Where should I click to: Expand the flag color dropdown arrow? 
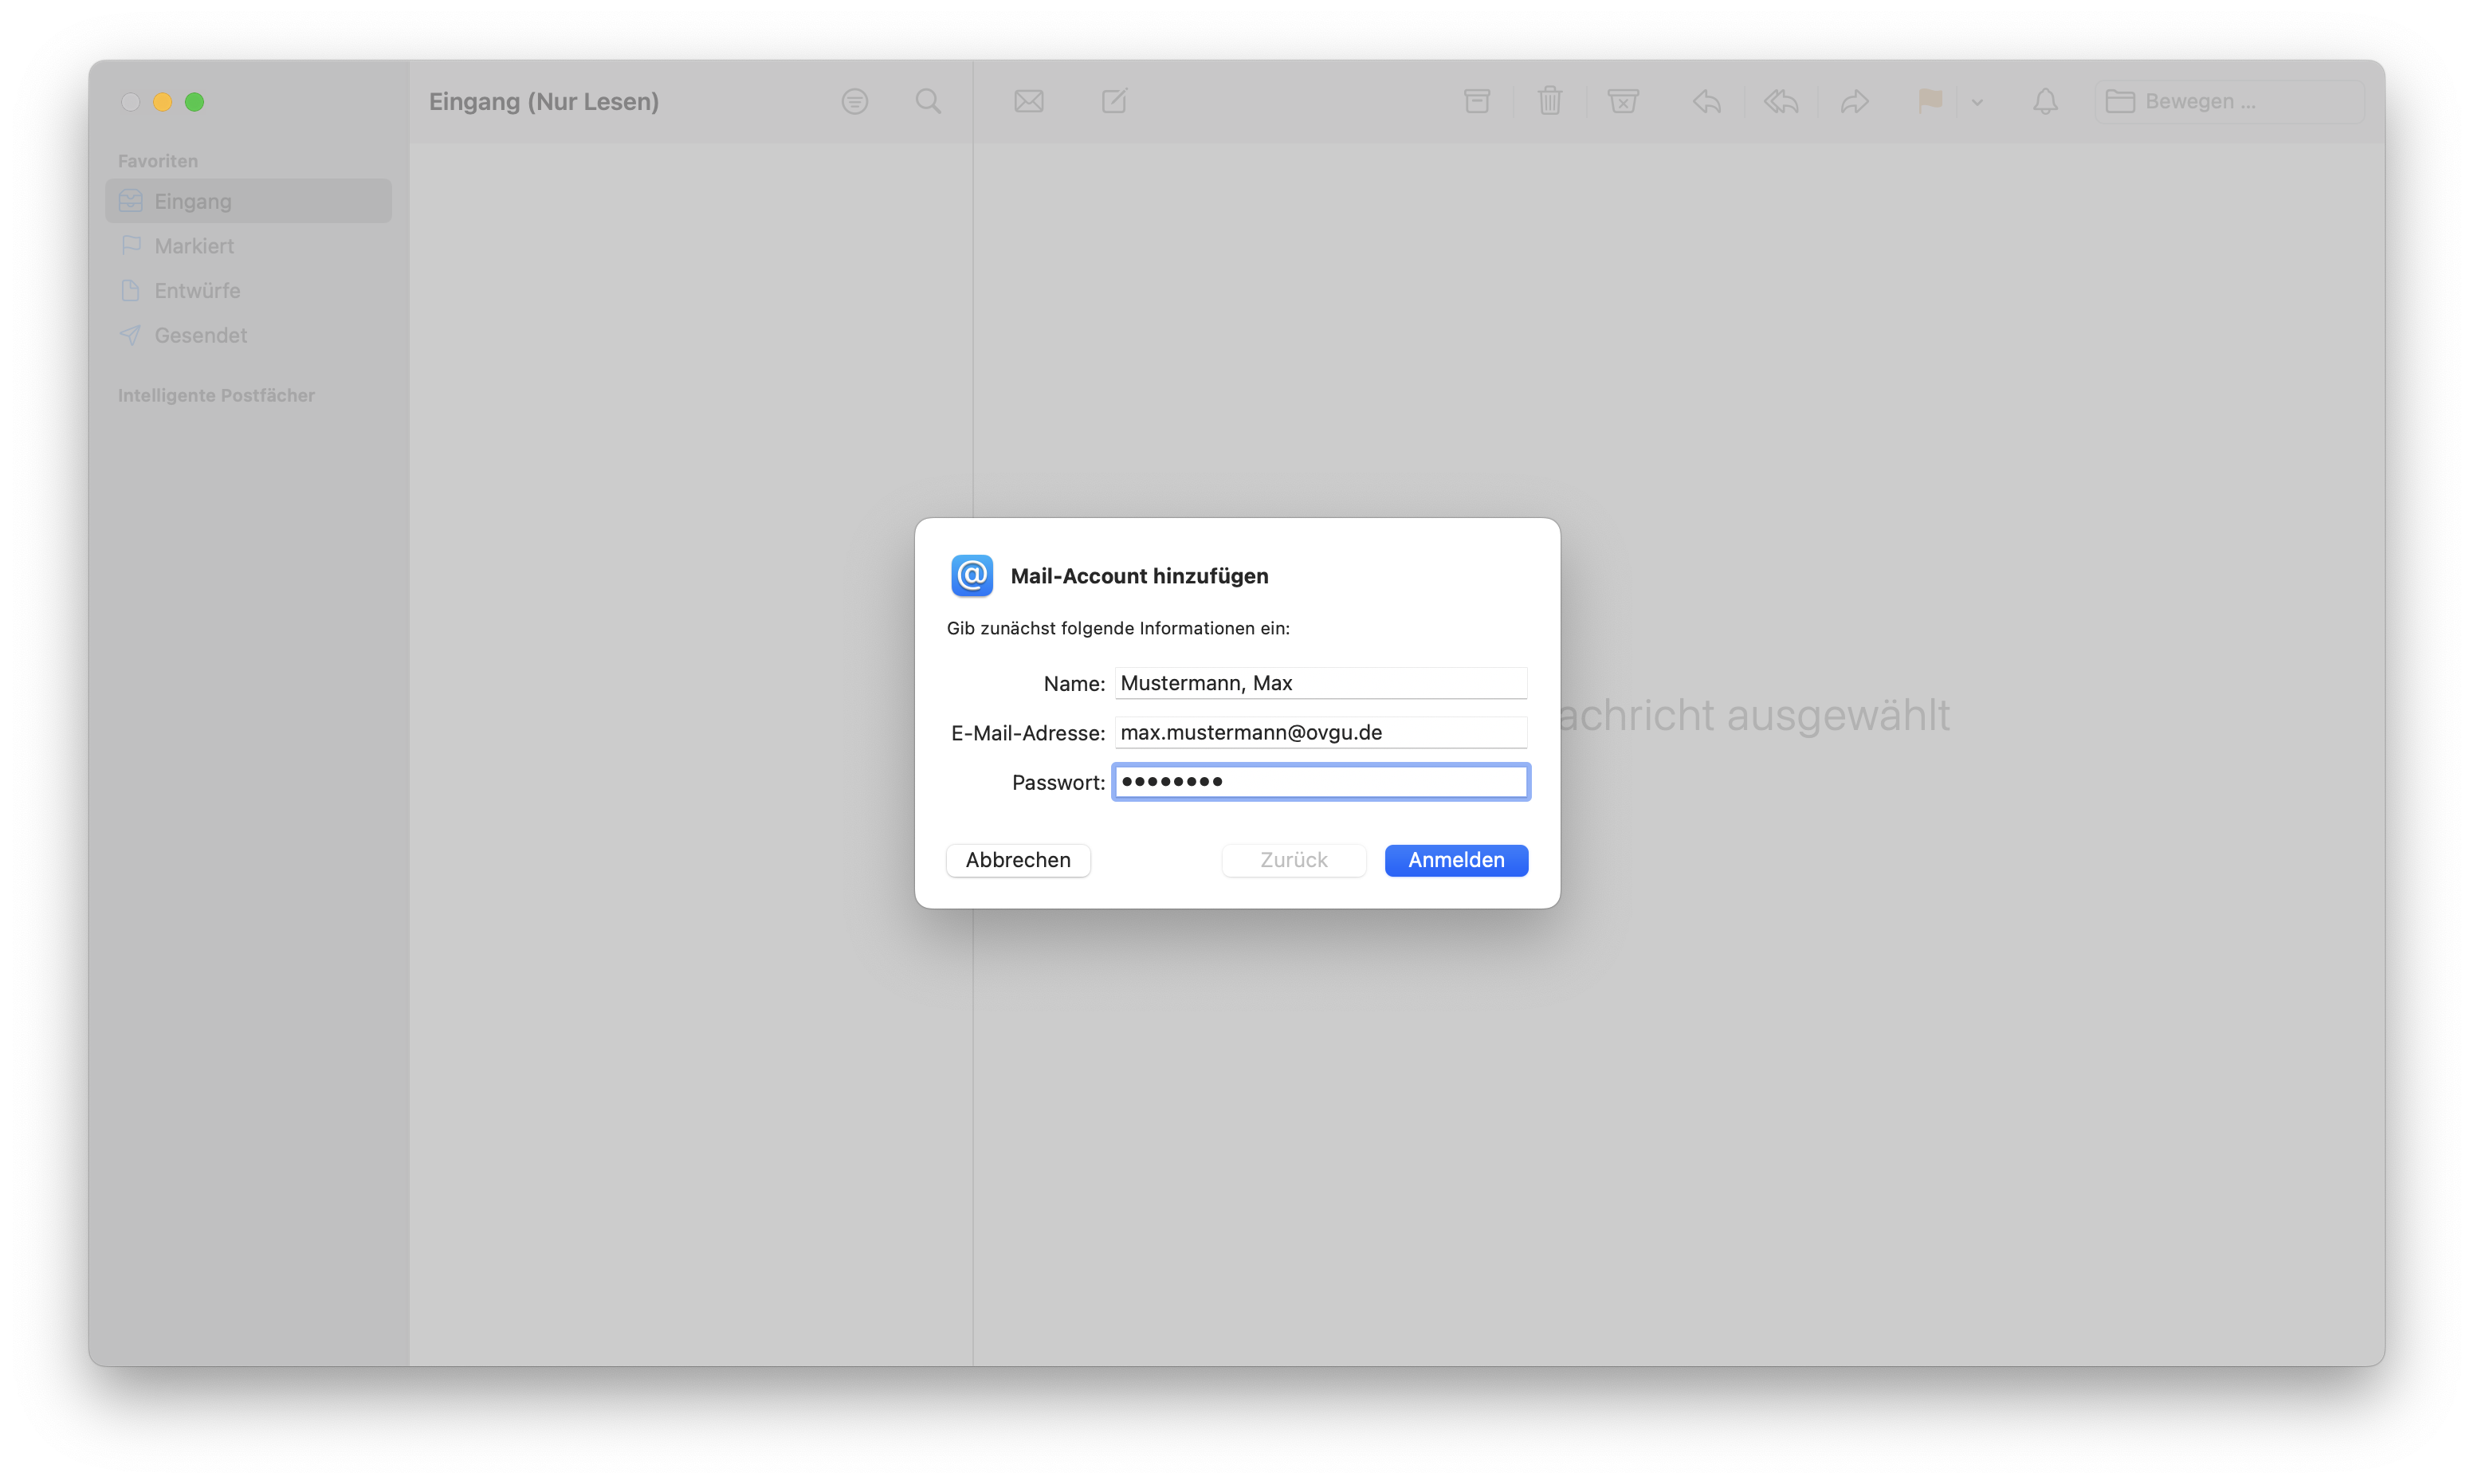(x=1977, y=102)
